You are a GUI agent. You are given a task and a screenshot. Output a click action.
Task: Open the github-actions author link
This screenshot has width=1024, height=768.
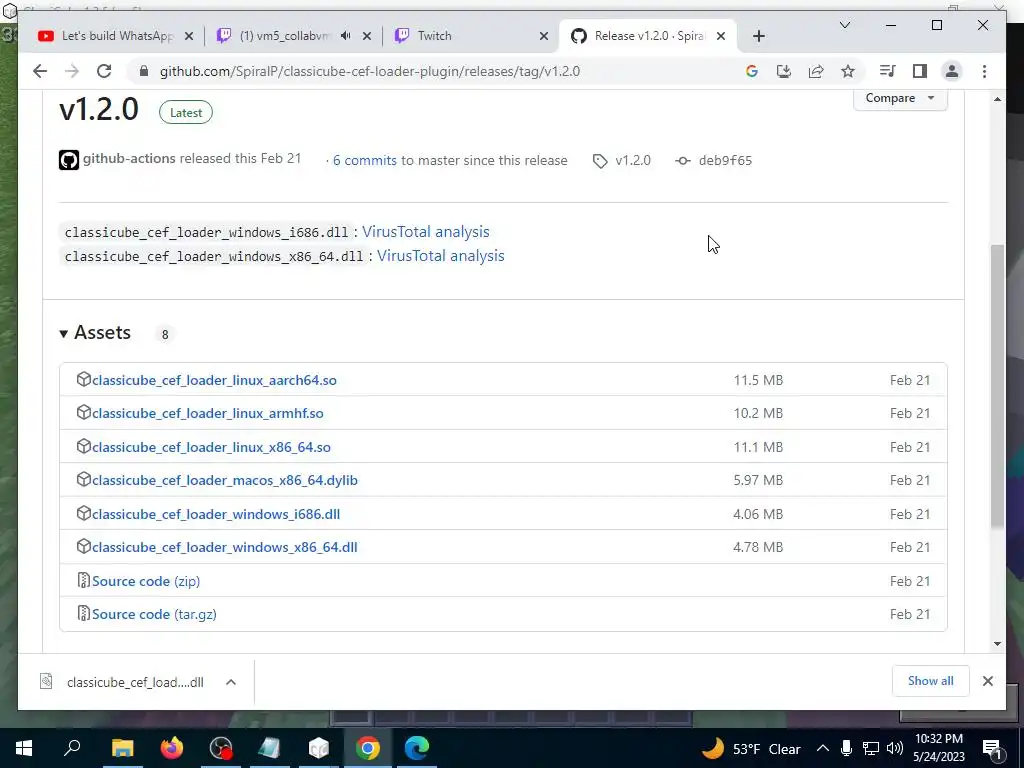tap(129, 159)
